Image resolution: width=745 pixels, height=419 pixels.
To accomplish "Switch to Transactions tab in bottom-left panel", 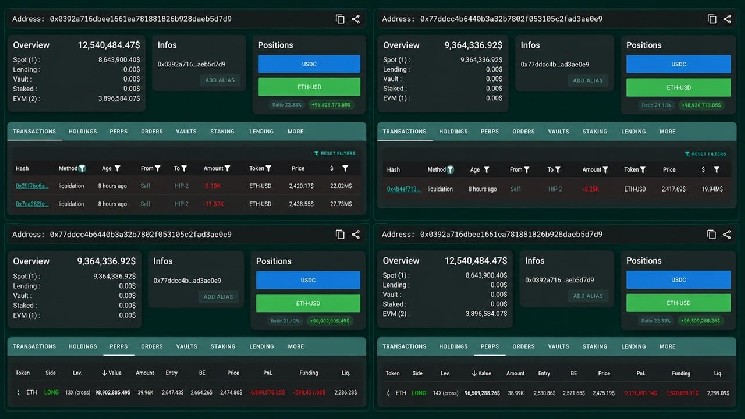I will pyautogui.click(x=34, y=346).
